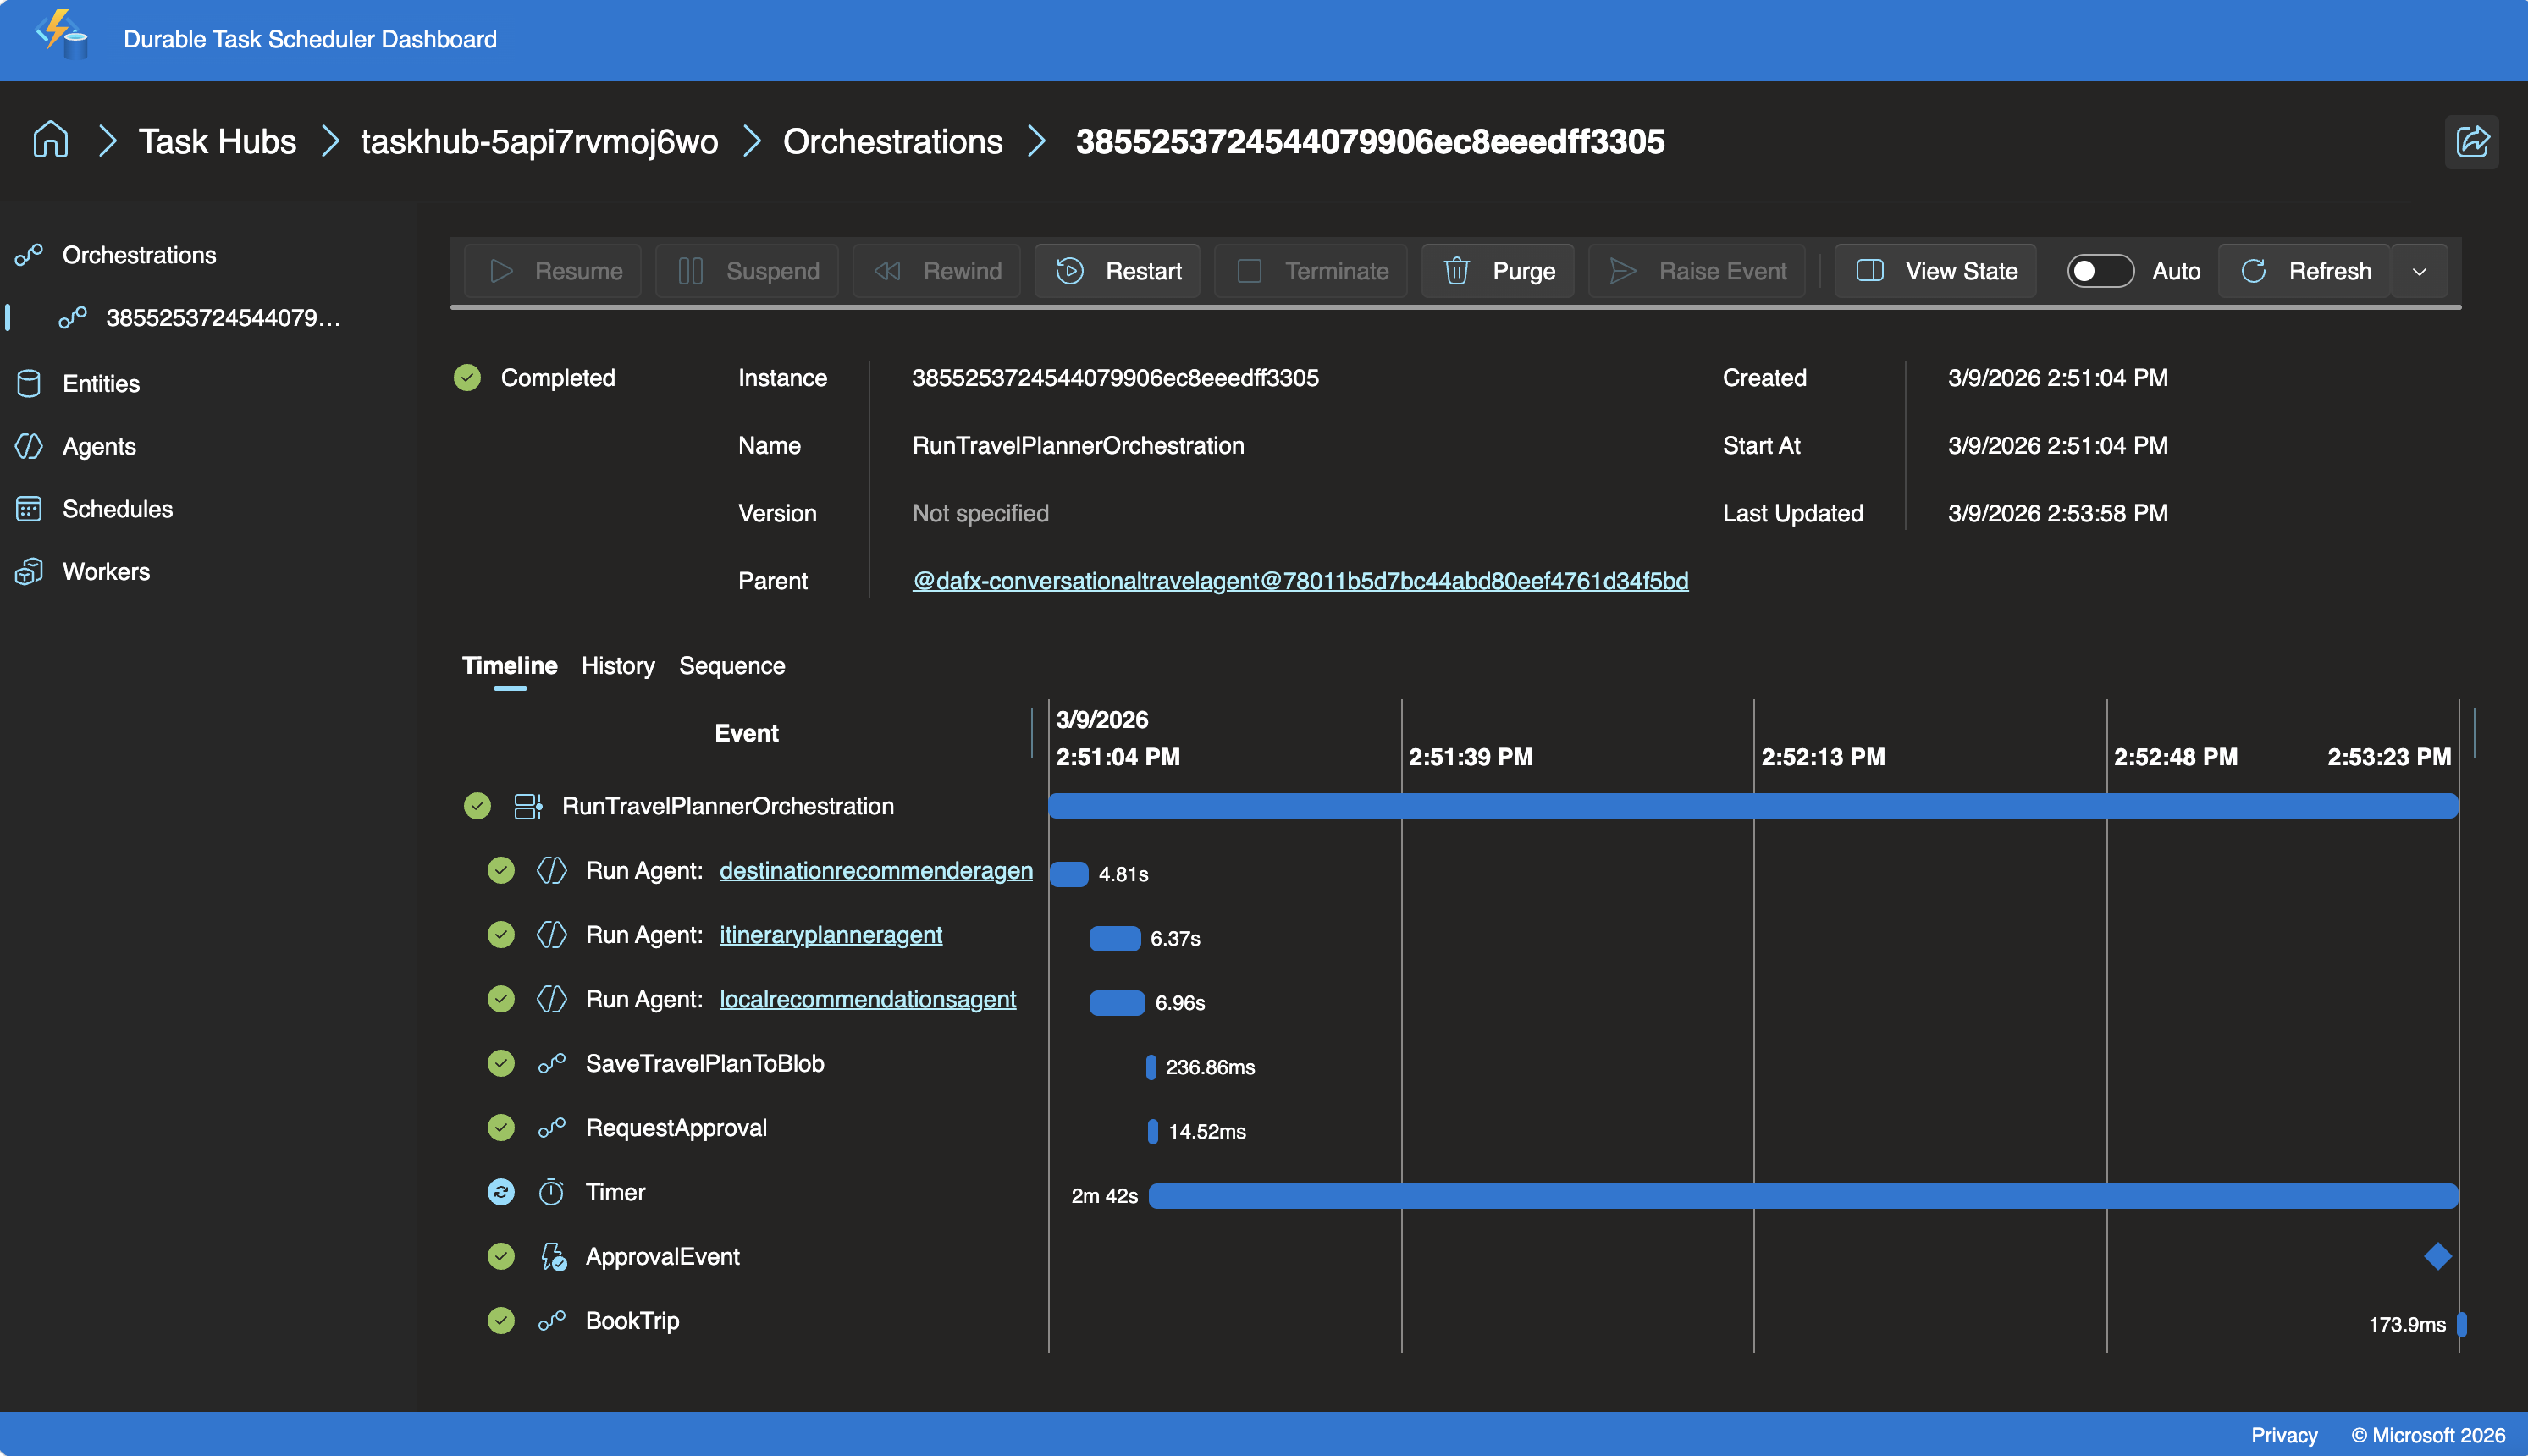Open the itineraryplanneragent link

click(830, 934)
